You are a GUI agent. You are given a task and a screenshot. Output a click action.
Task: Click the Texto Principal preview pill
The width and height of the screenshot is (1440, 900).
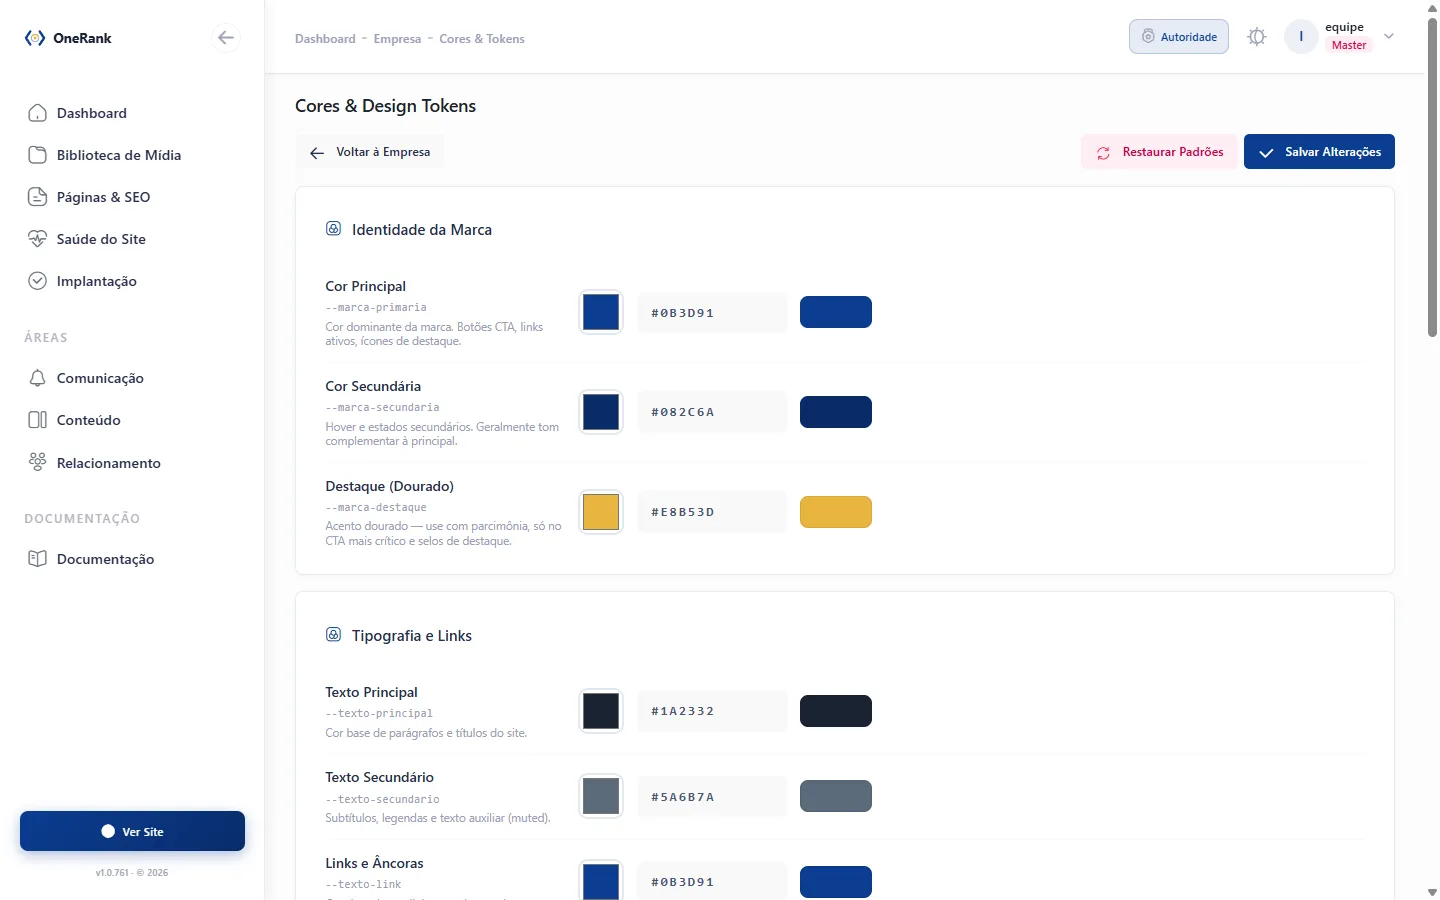click(836, 711)
